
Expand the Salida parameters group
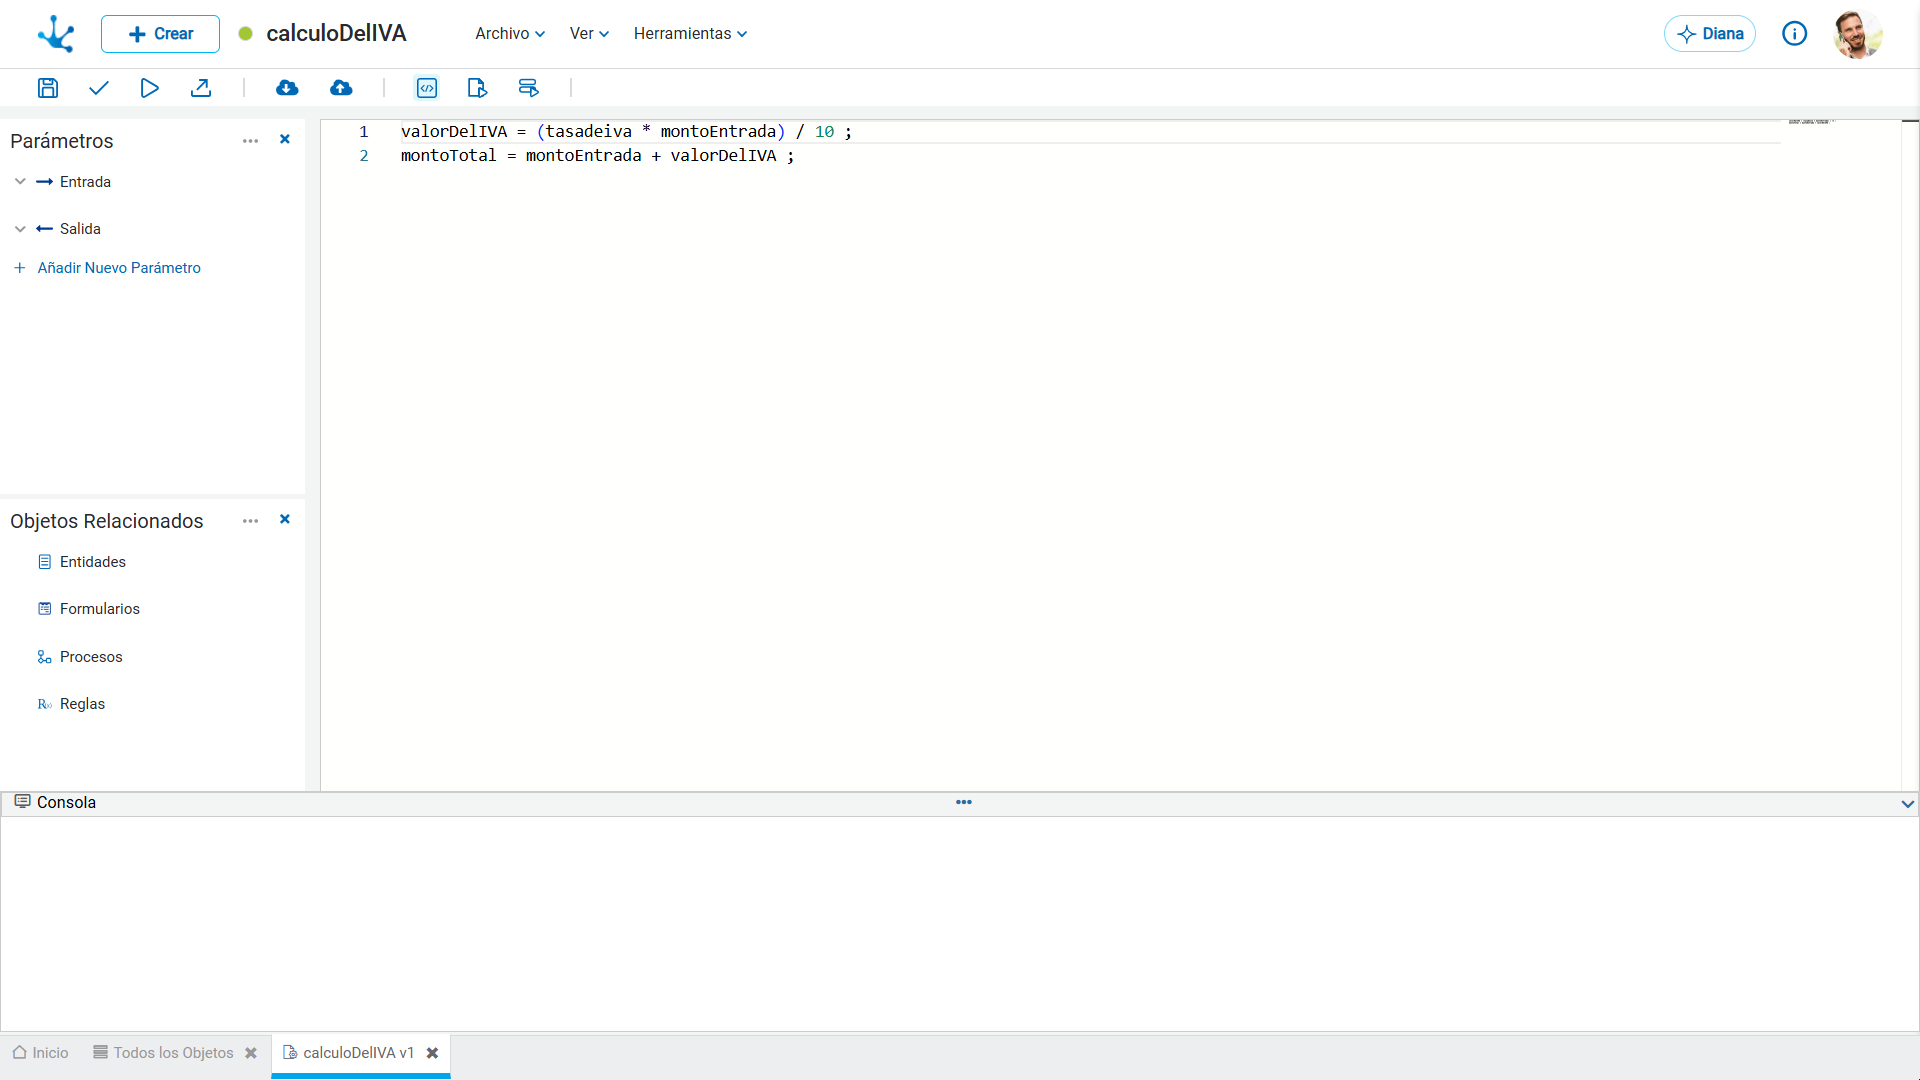(x=20, y=229)
